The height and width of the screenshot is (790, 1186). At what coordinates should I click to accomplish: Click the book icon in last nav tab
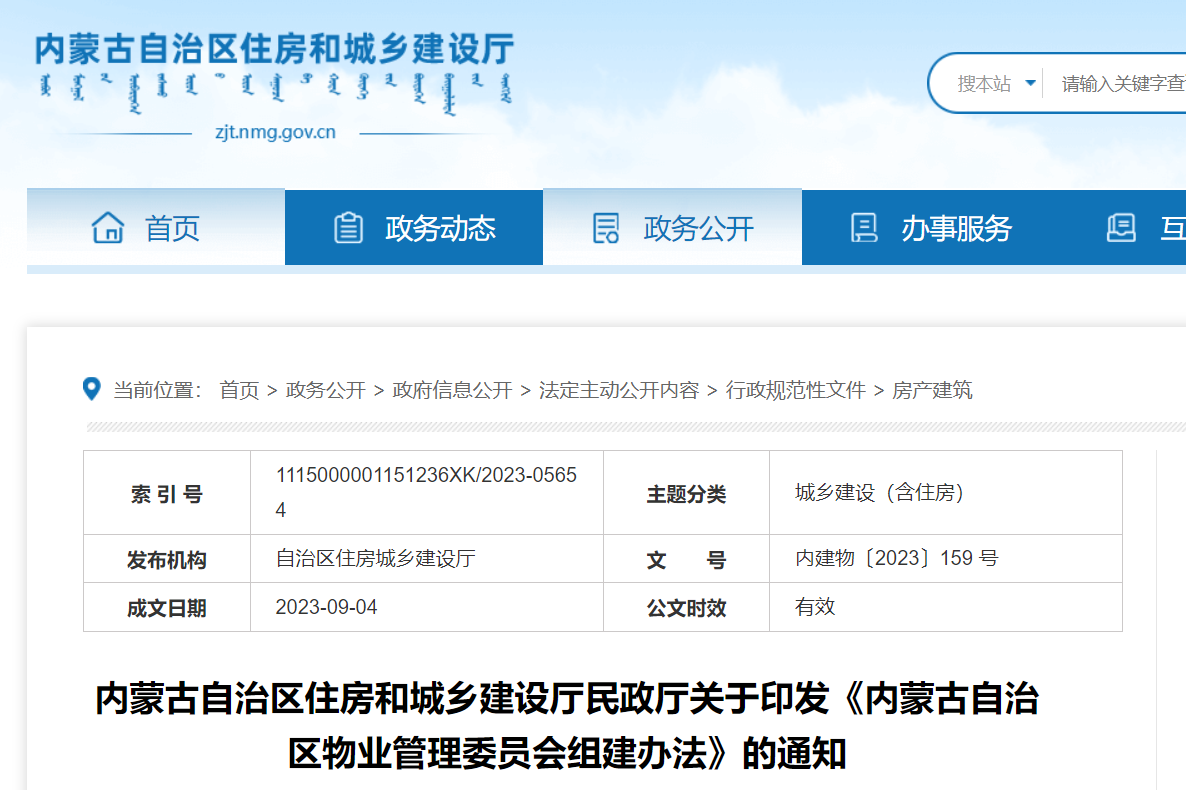(x=1121, y=228)
